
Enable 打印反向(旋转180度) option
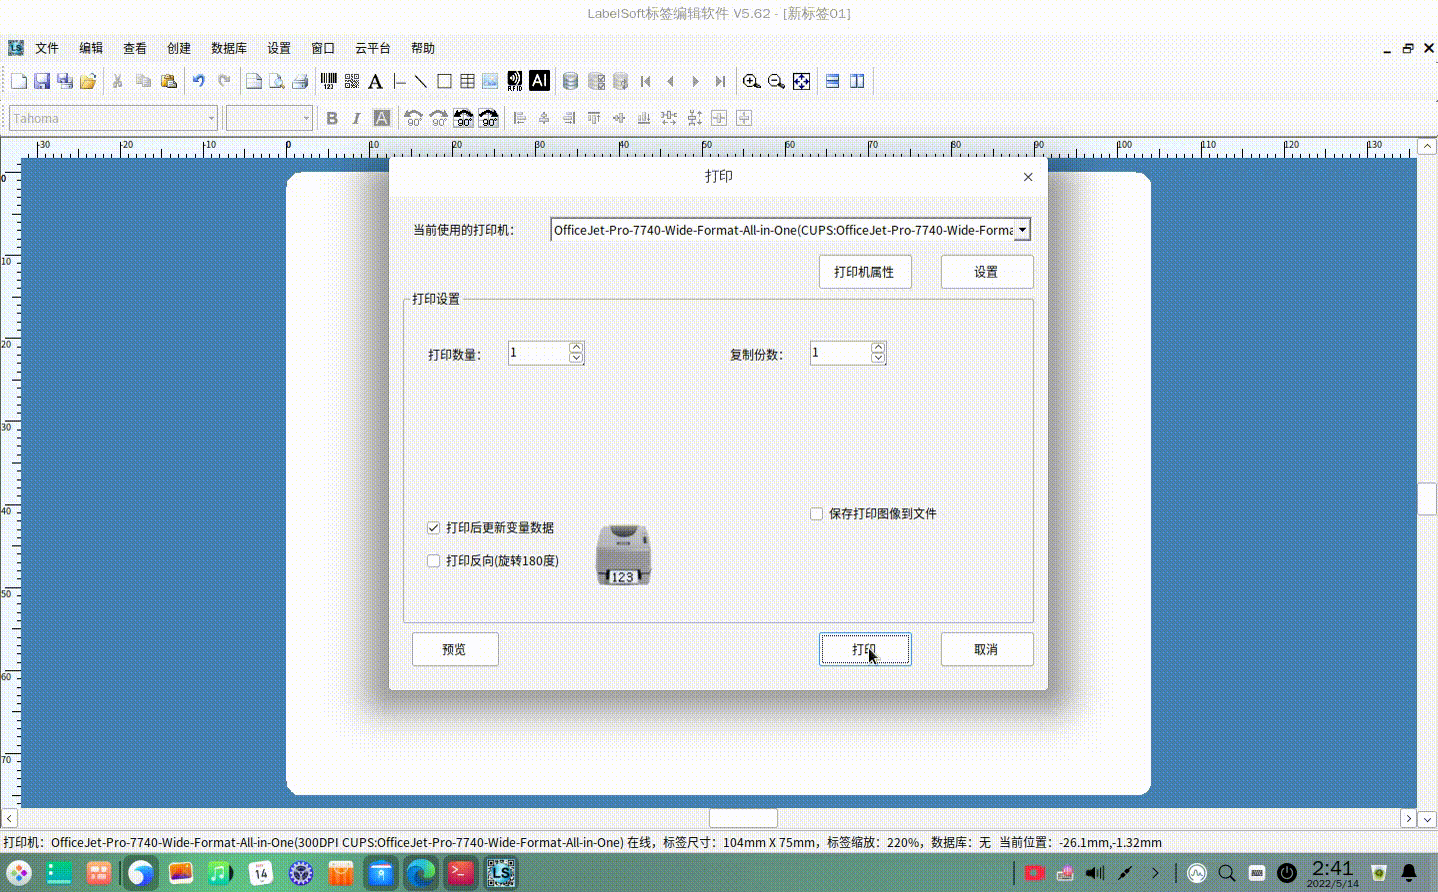coord(433,561)
